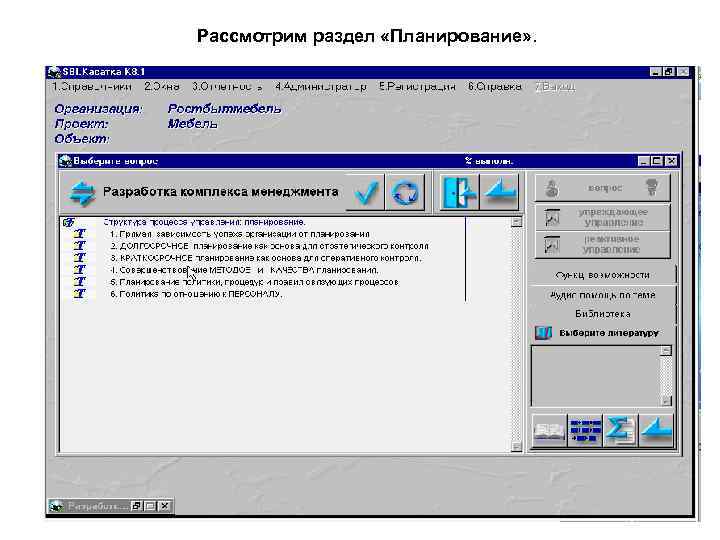720x540 pixels.
Task: Select item '3. КРАТКОСРОЧНОЕ планирование'
Action: coord(265,258)
